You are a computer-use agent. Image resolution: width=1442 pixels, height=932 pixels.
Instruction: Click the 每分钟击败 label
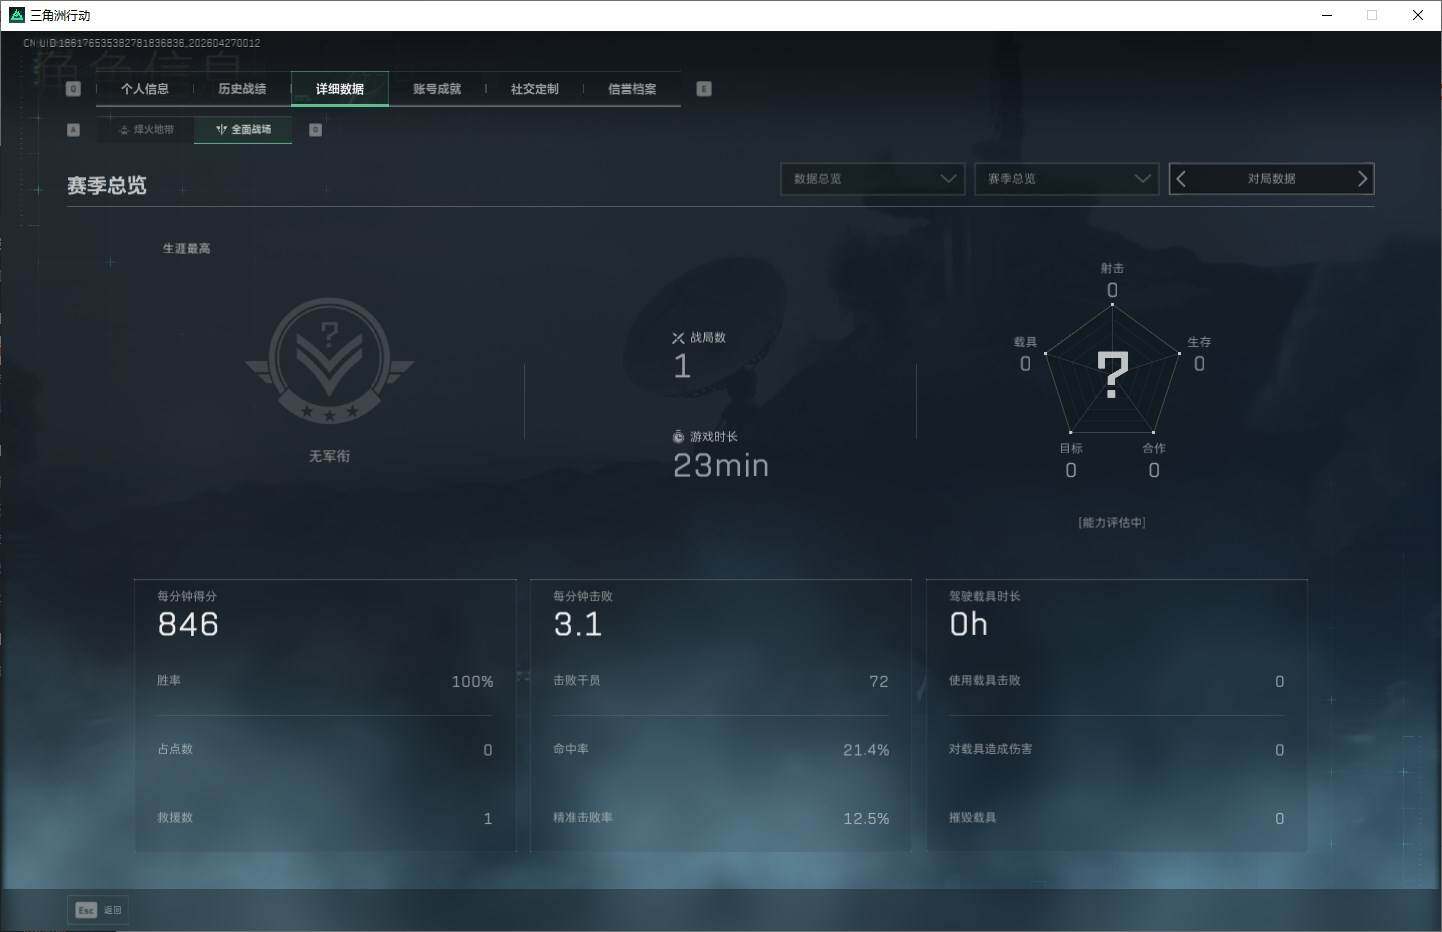(x=583, y=596)
